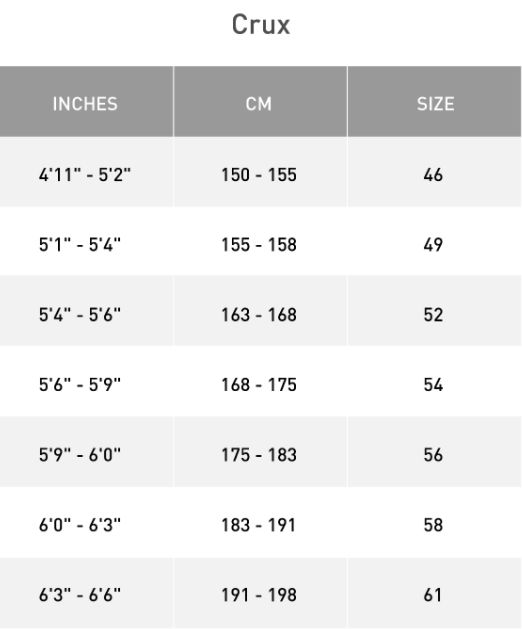The height and width of the screenshot is (629, 522).
Task: Click the 175 - 183 cm cell
Action: [x=260, y=452]
